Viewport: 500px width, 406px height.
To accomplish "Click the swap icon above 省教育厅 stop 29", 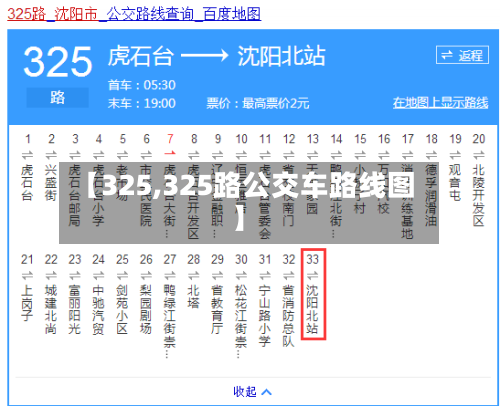I will (217, 276).
